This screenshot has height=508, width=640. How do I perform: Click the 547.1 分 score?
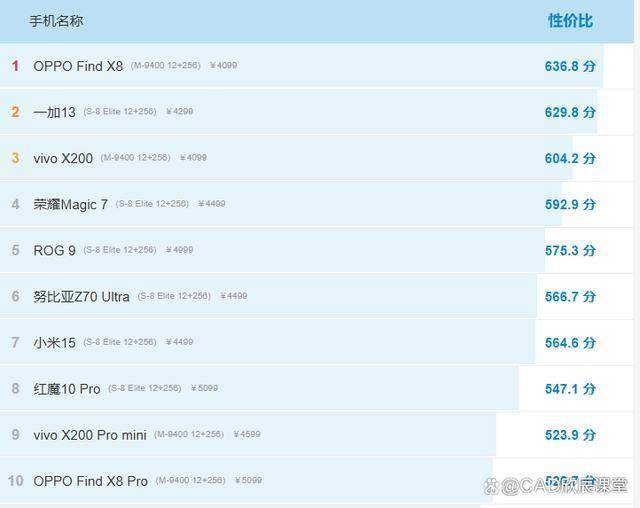point(570,388)
